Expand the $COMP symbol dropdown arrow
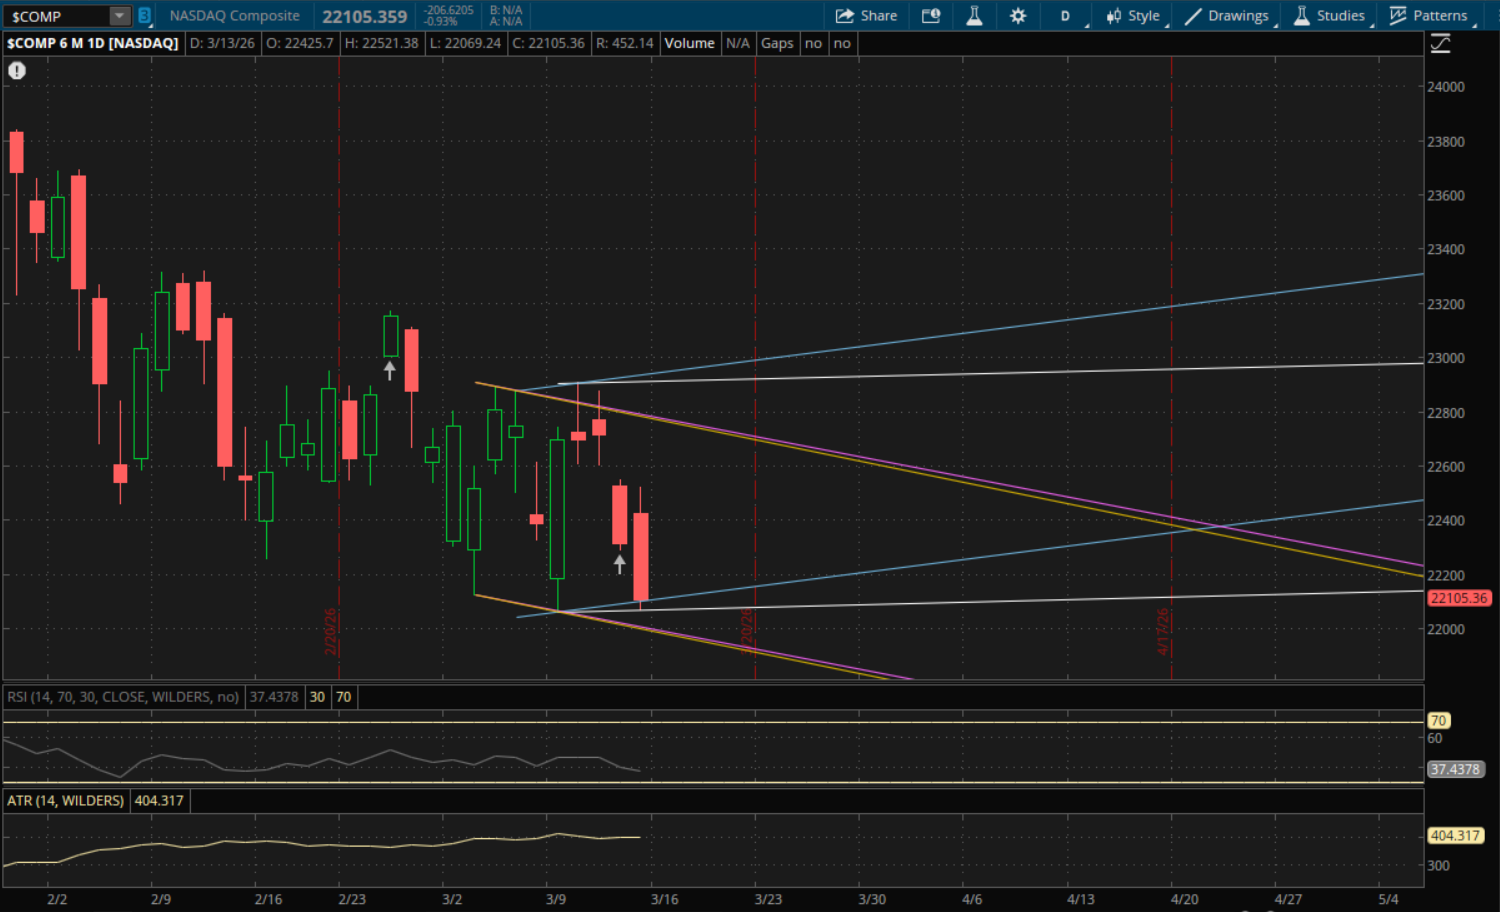This screenshot has width=1500, height=912. pyautogui.click(x=119, y=16)
